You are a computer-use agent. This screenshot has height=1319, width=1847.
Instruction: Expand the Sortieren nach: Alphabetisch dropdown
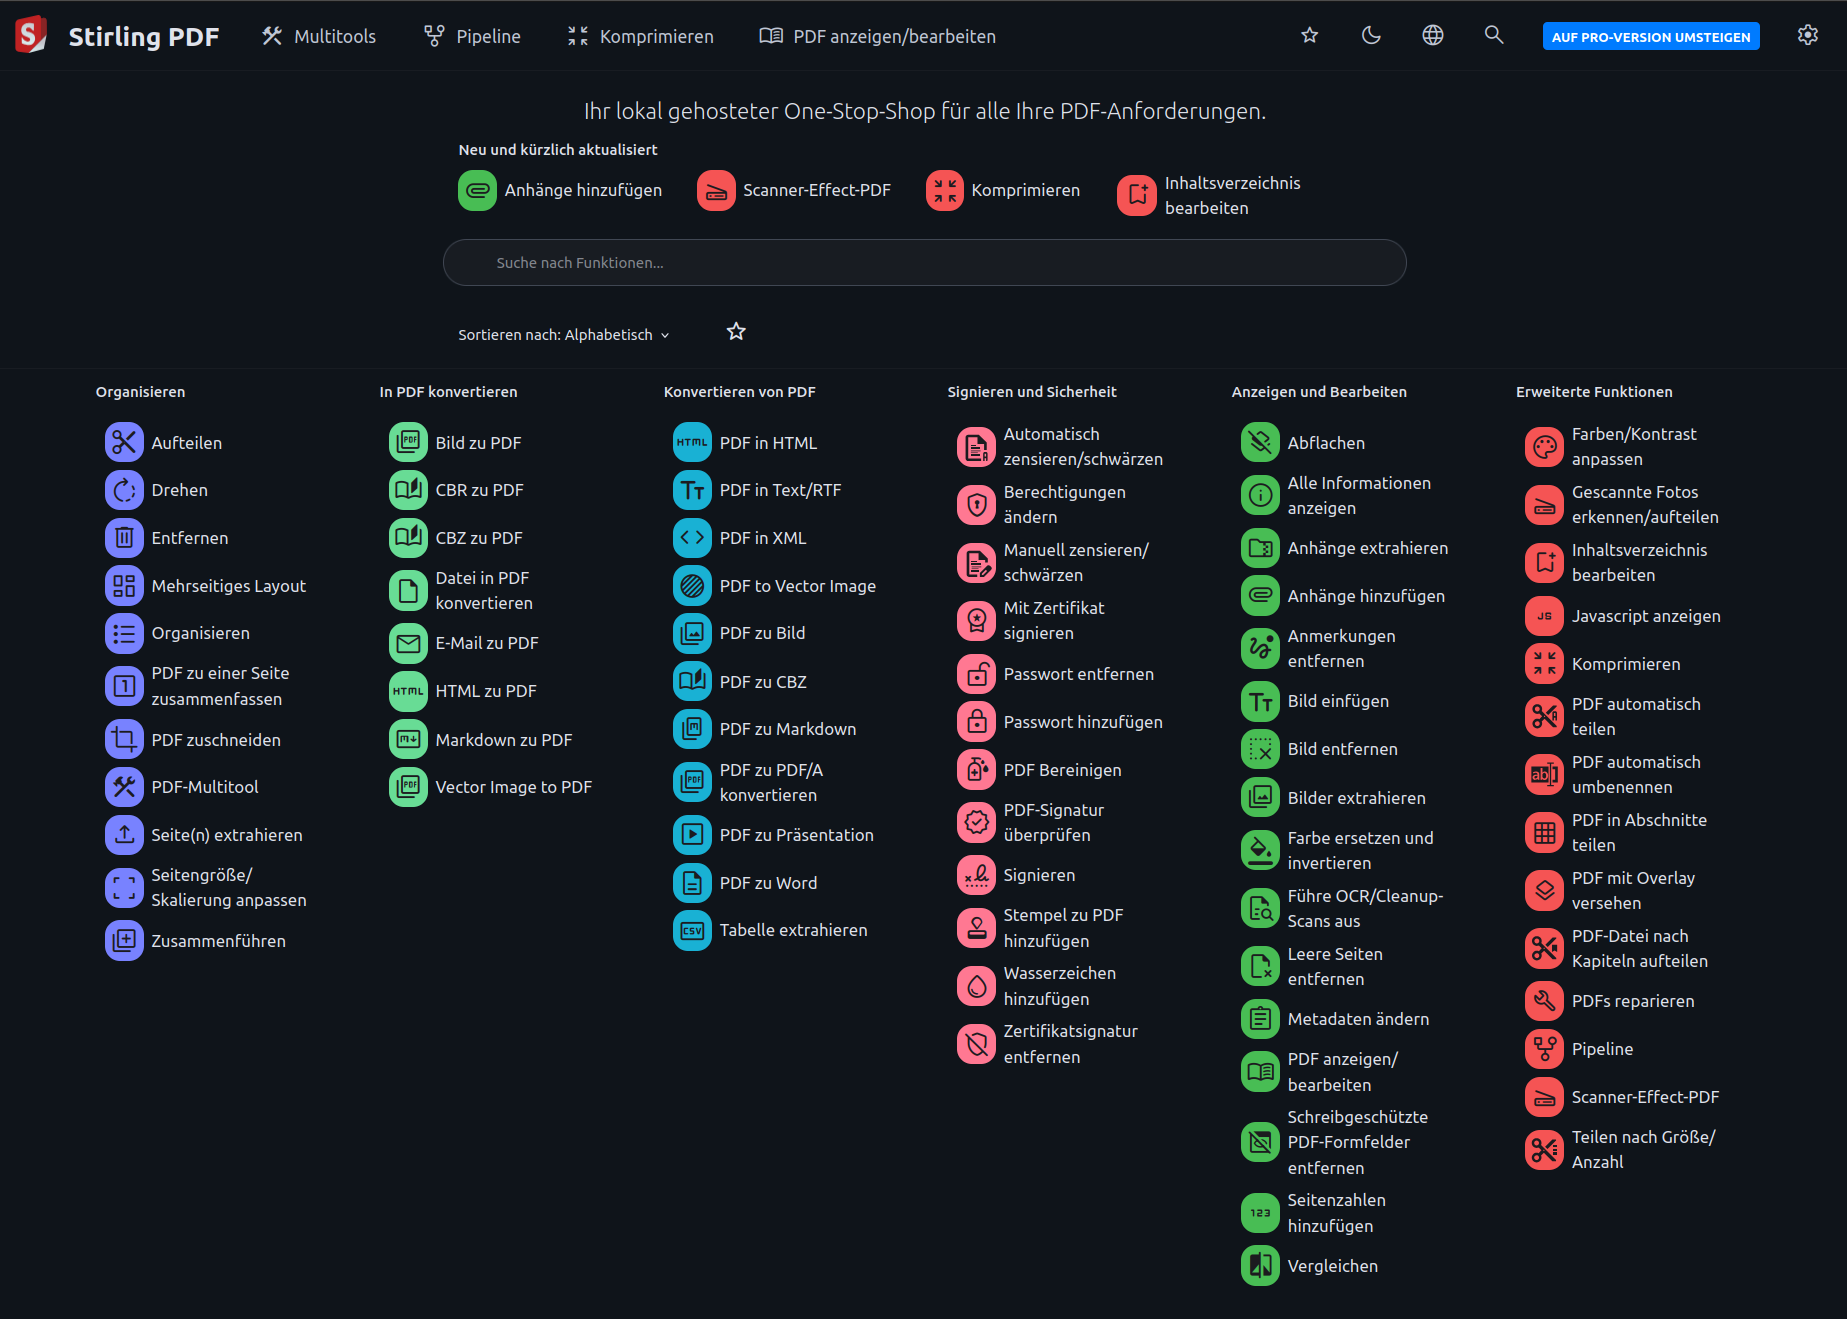pos(563,335)
